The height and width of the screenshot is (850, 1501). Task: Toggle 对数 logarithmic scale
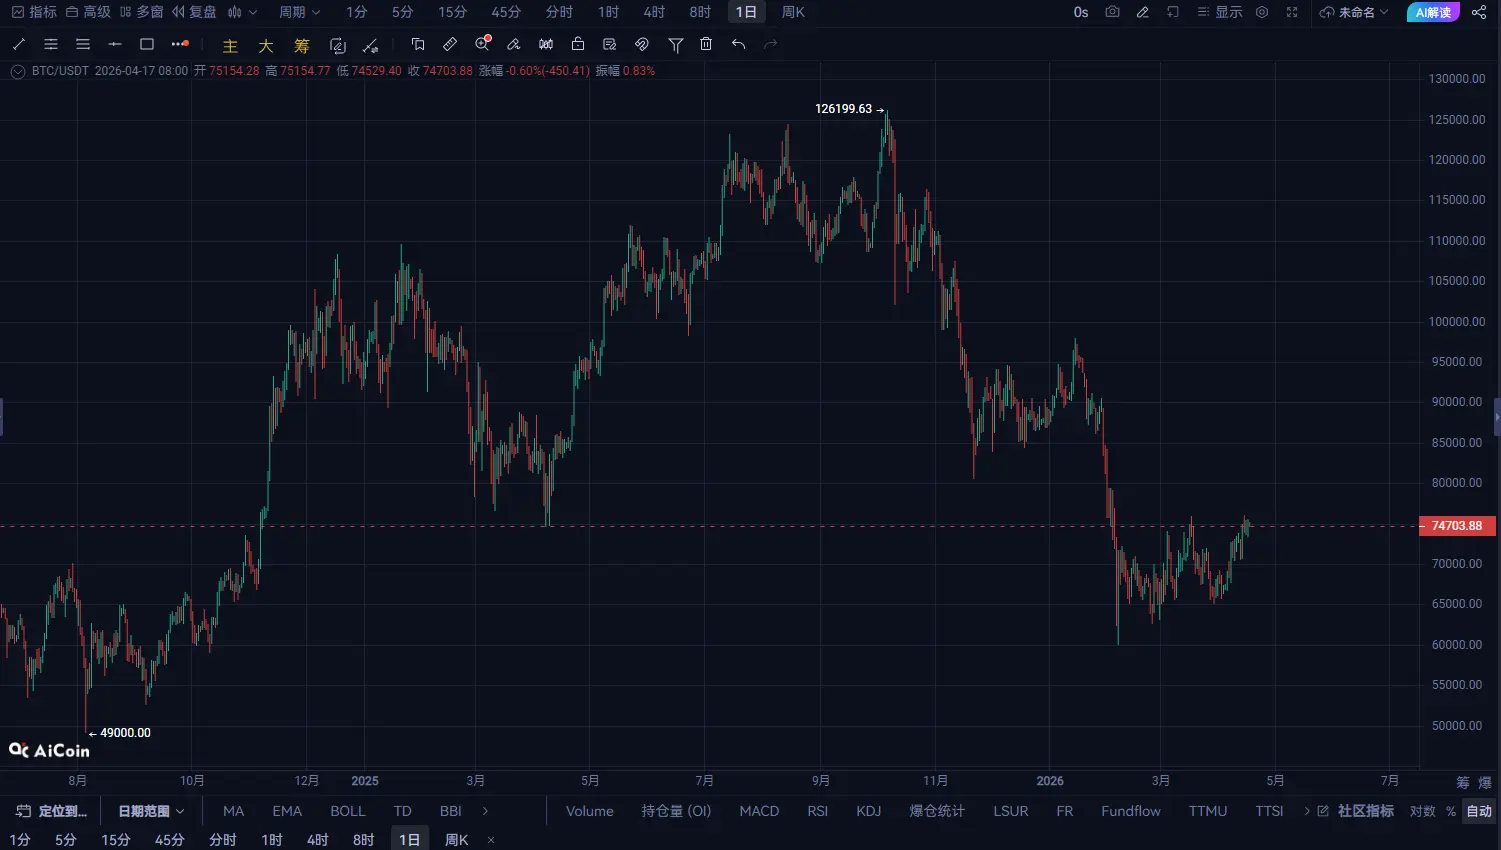[x=1422, y=811]
